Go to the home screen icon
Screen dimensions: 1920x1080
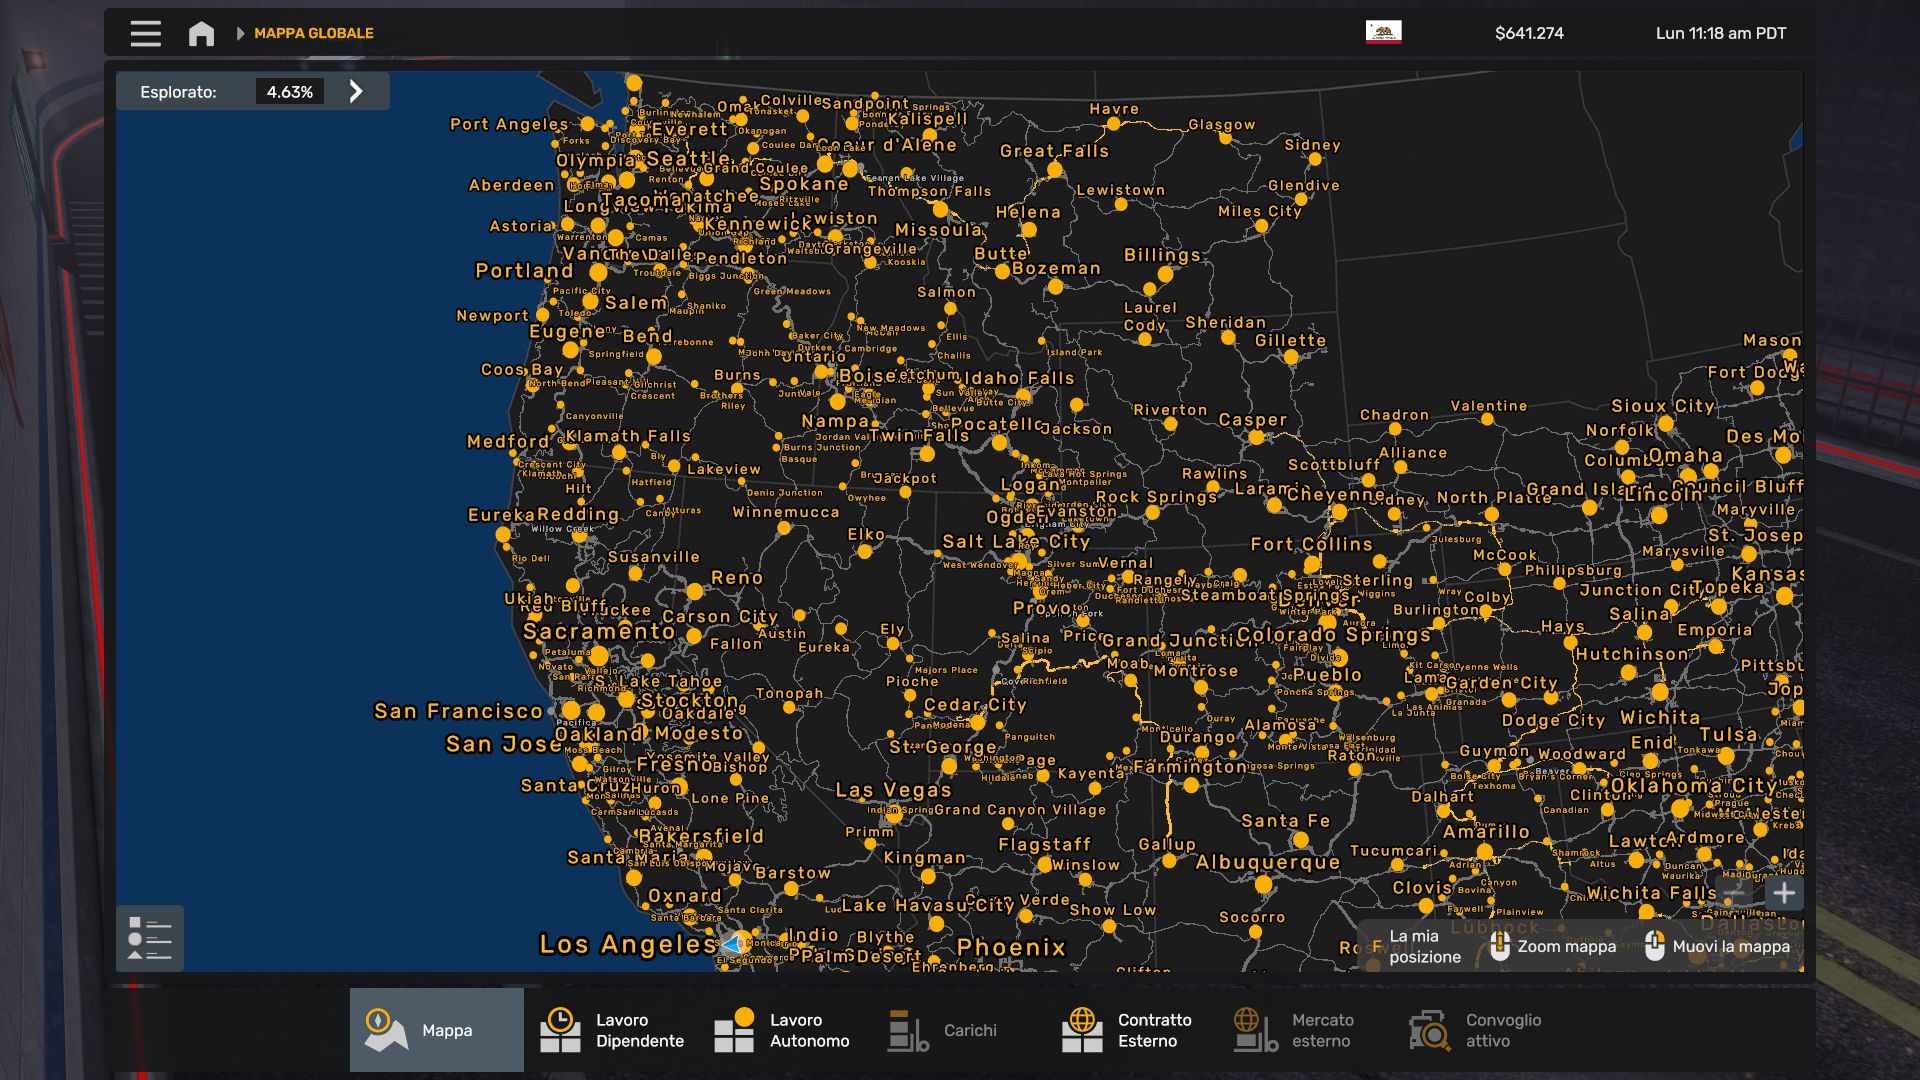[201, 33]
